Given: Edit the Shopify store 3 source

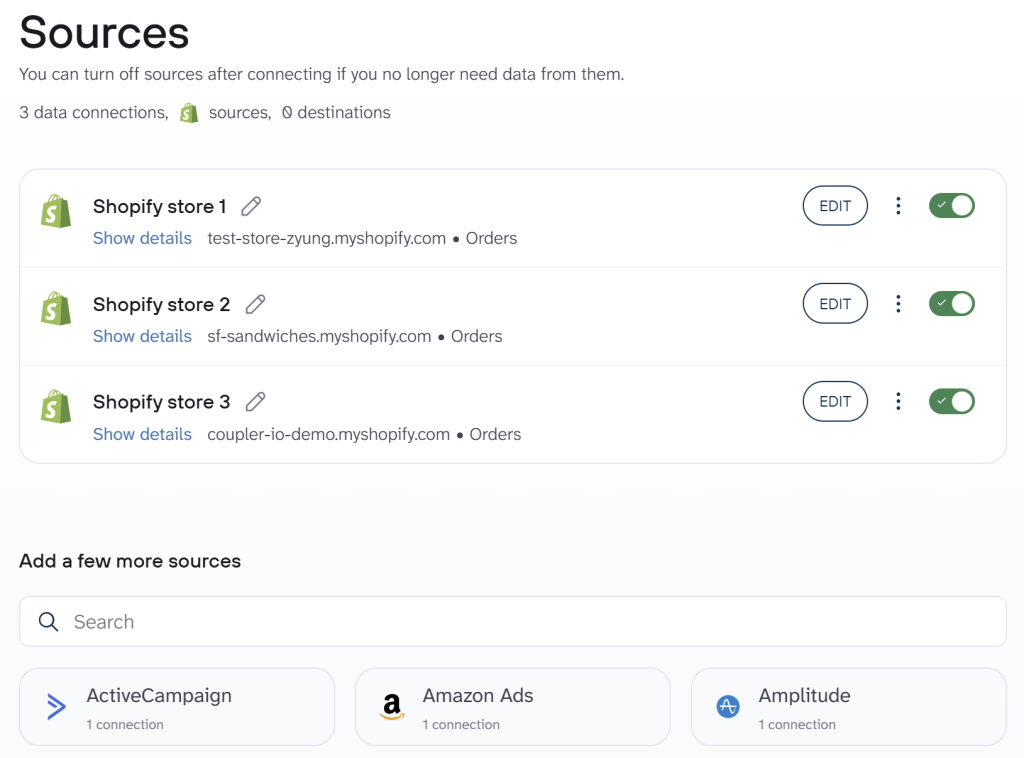Looking at the screenshot, I should [835, 401].
